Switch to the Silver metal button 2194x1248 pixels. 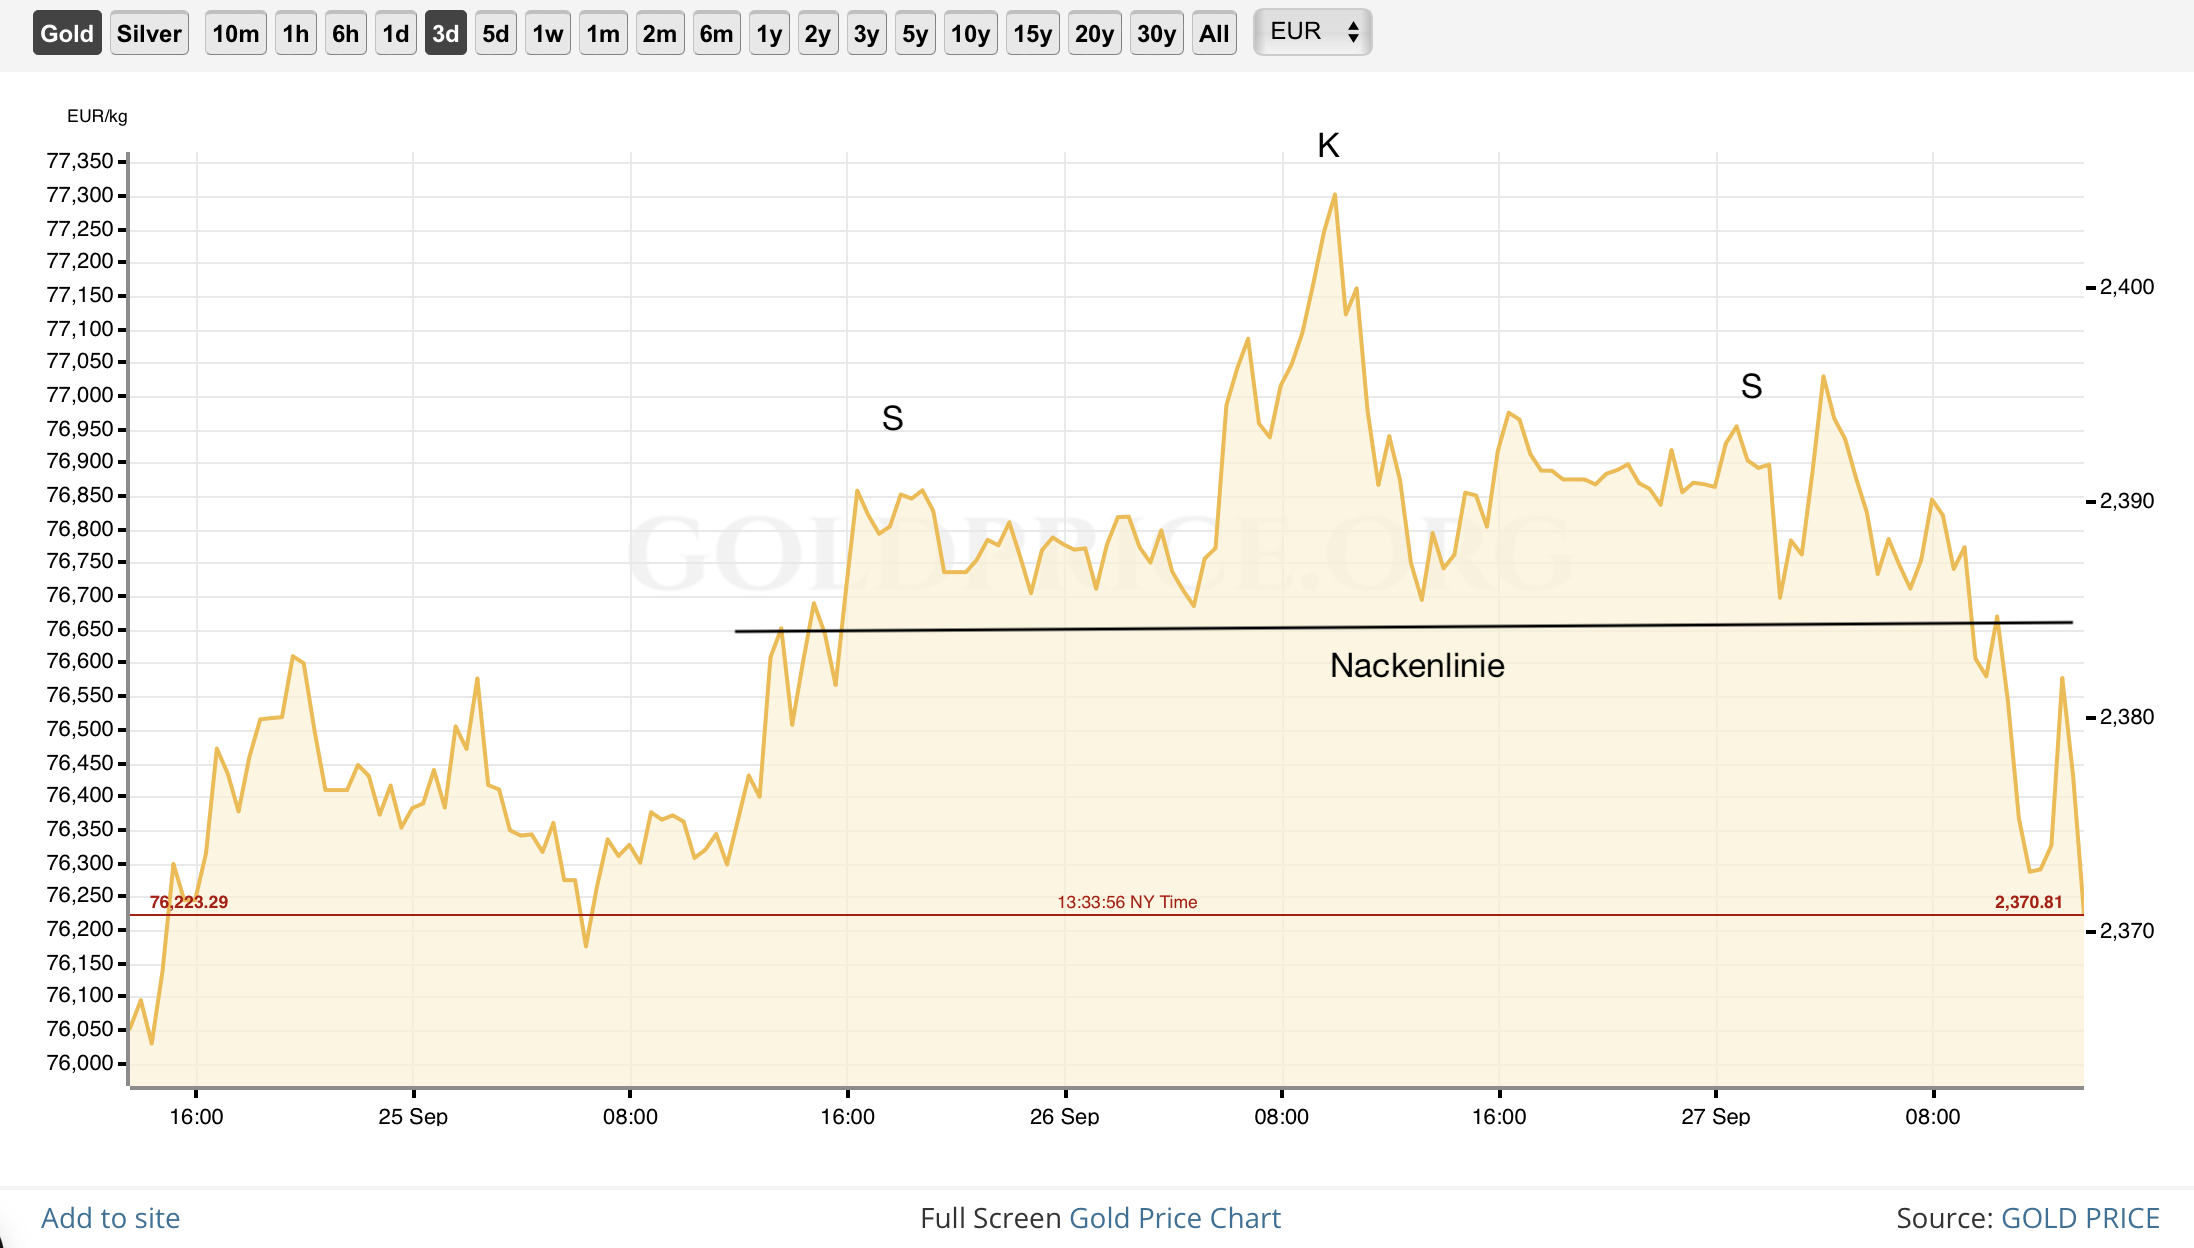[x=149, y=33]
